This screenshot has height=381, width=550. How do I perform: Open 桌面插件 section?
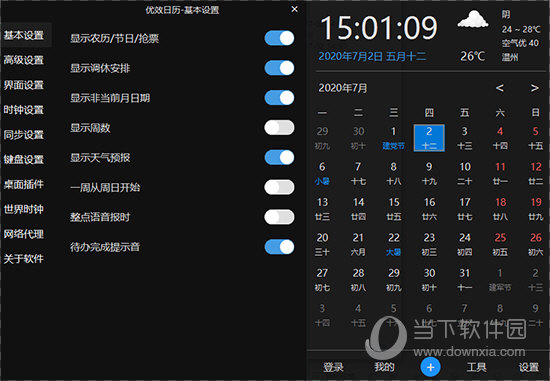pyautogui.click(x=24, y=184)
